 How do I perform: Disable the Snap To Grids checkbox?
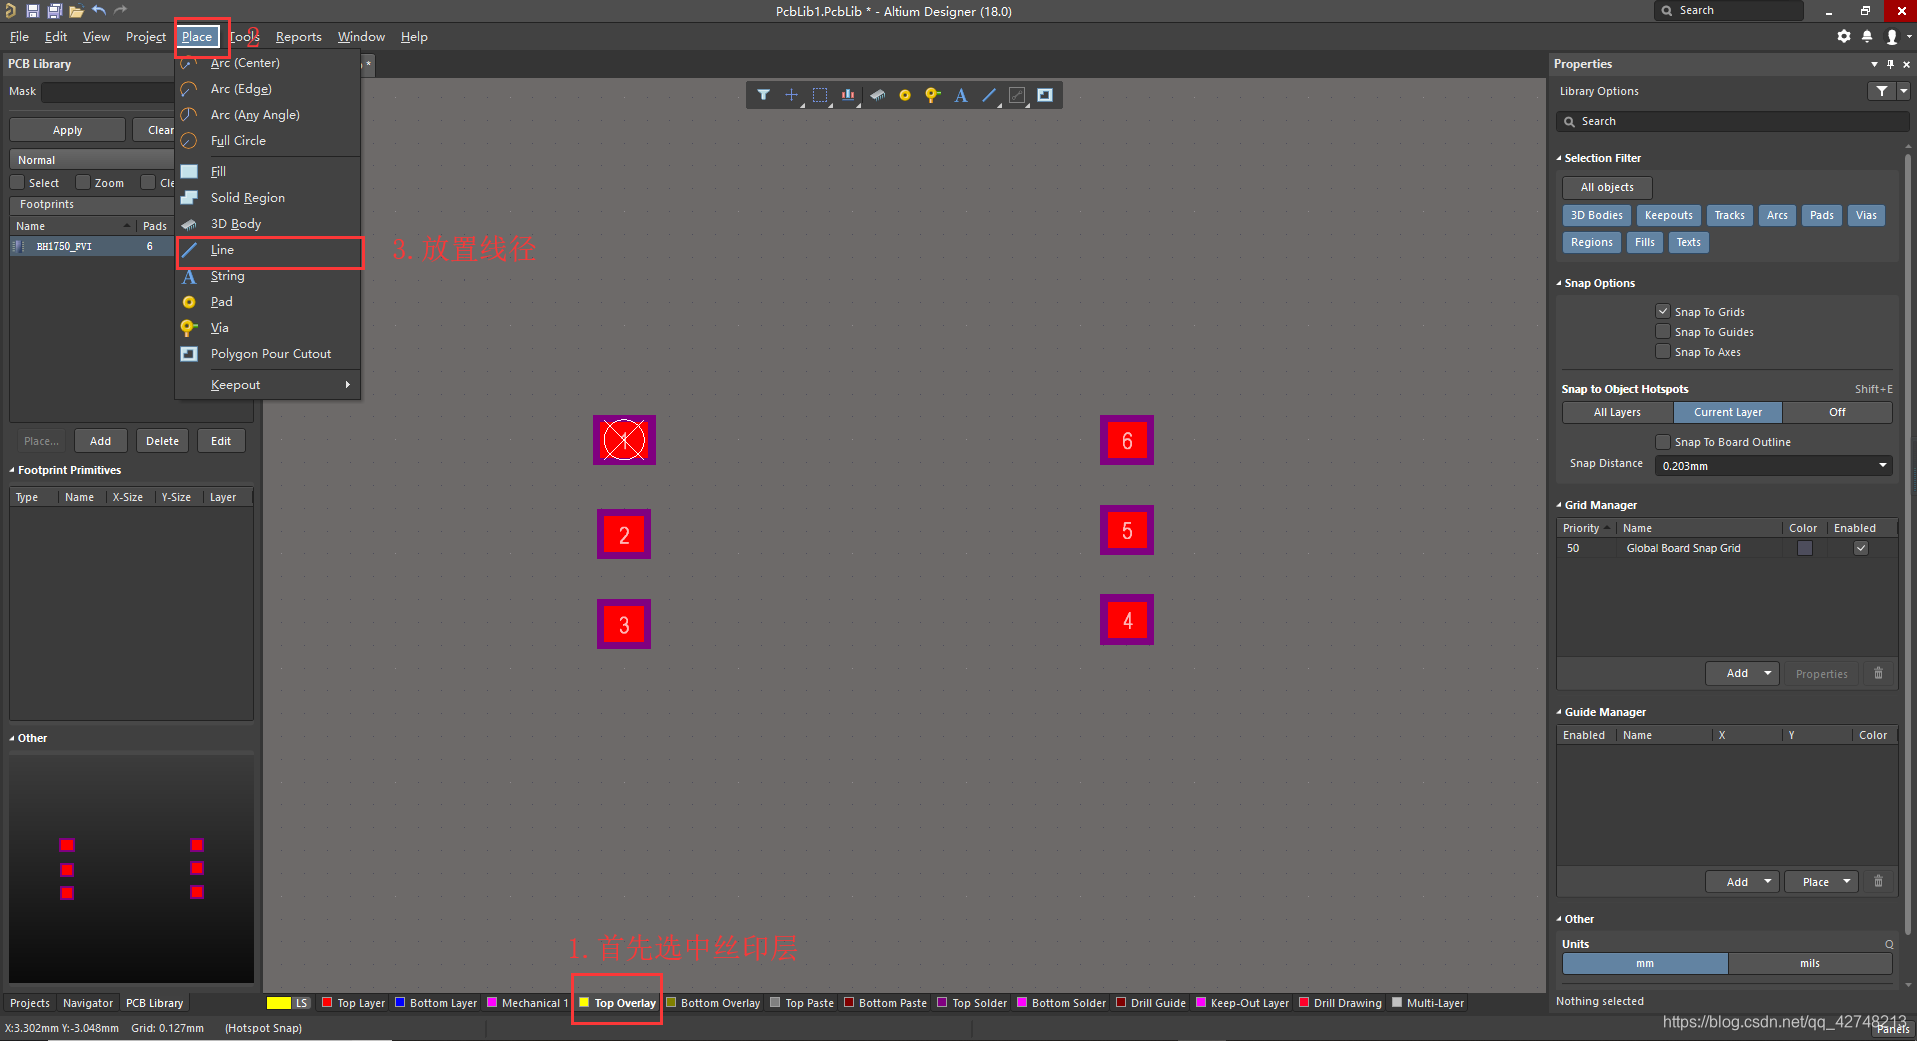(x=1662, y=312)
